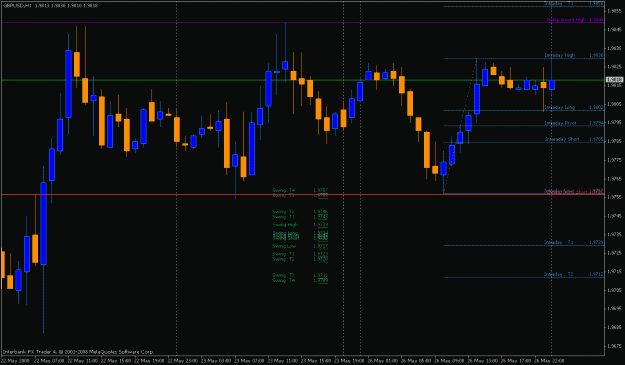
Task: Click the green Swing Low label
Action: click(284, 246)
